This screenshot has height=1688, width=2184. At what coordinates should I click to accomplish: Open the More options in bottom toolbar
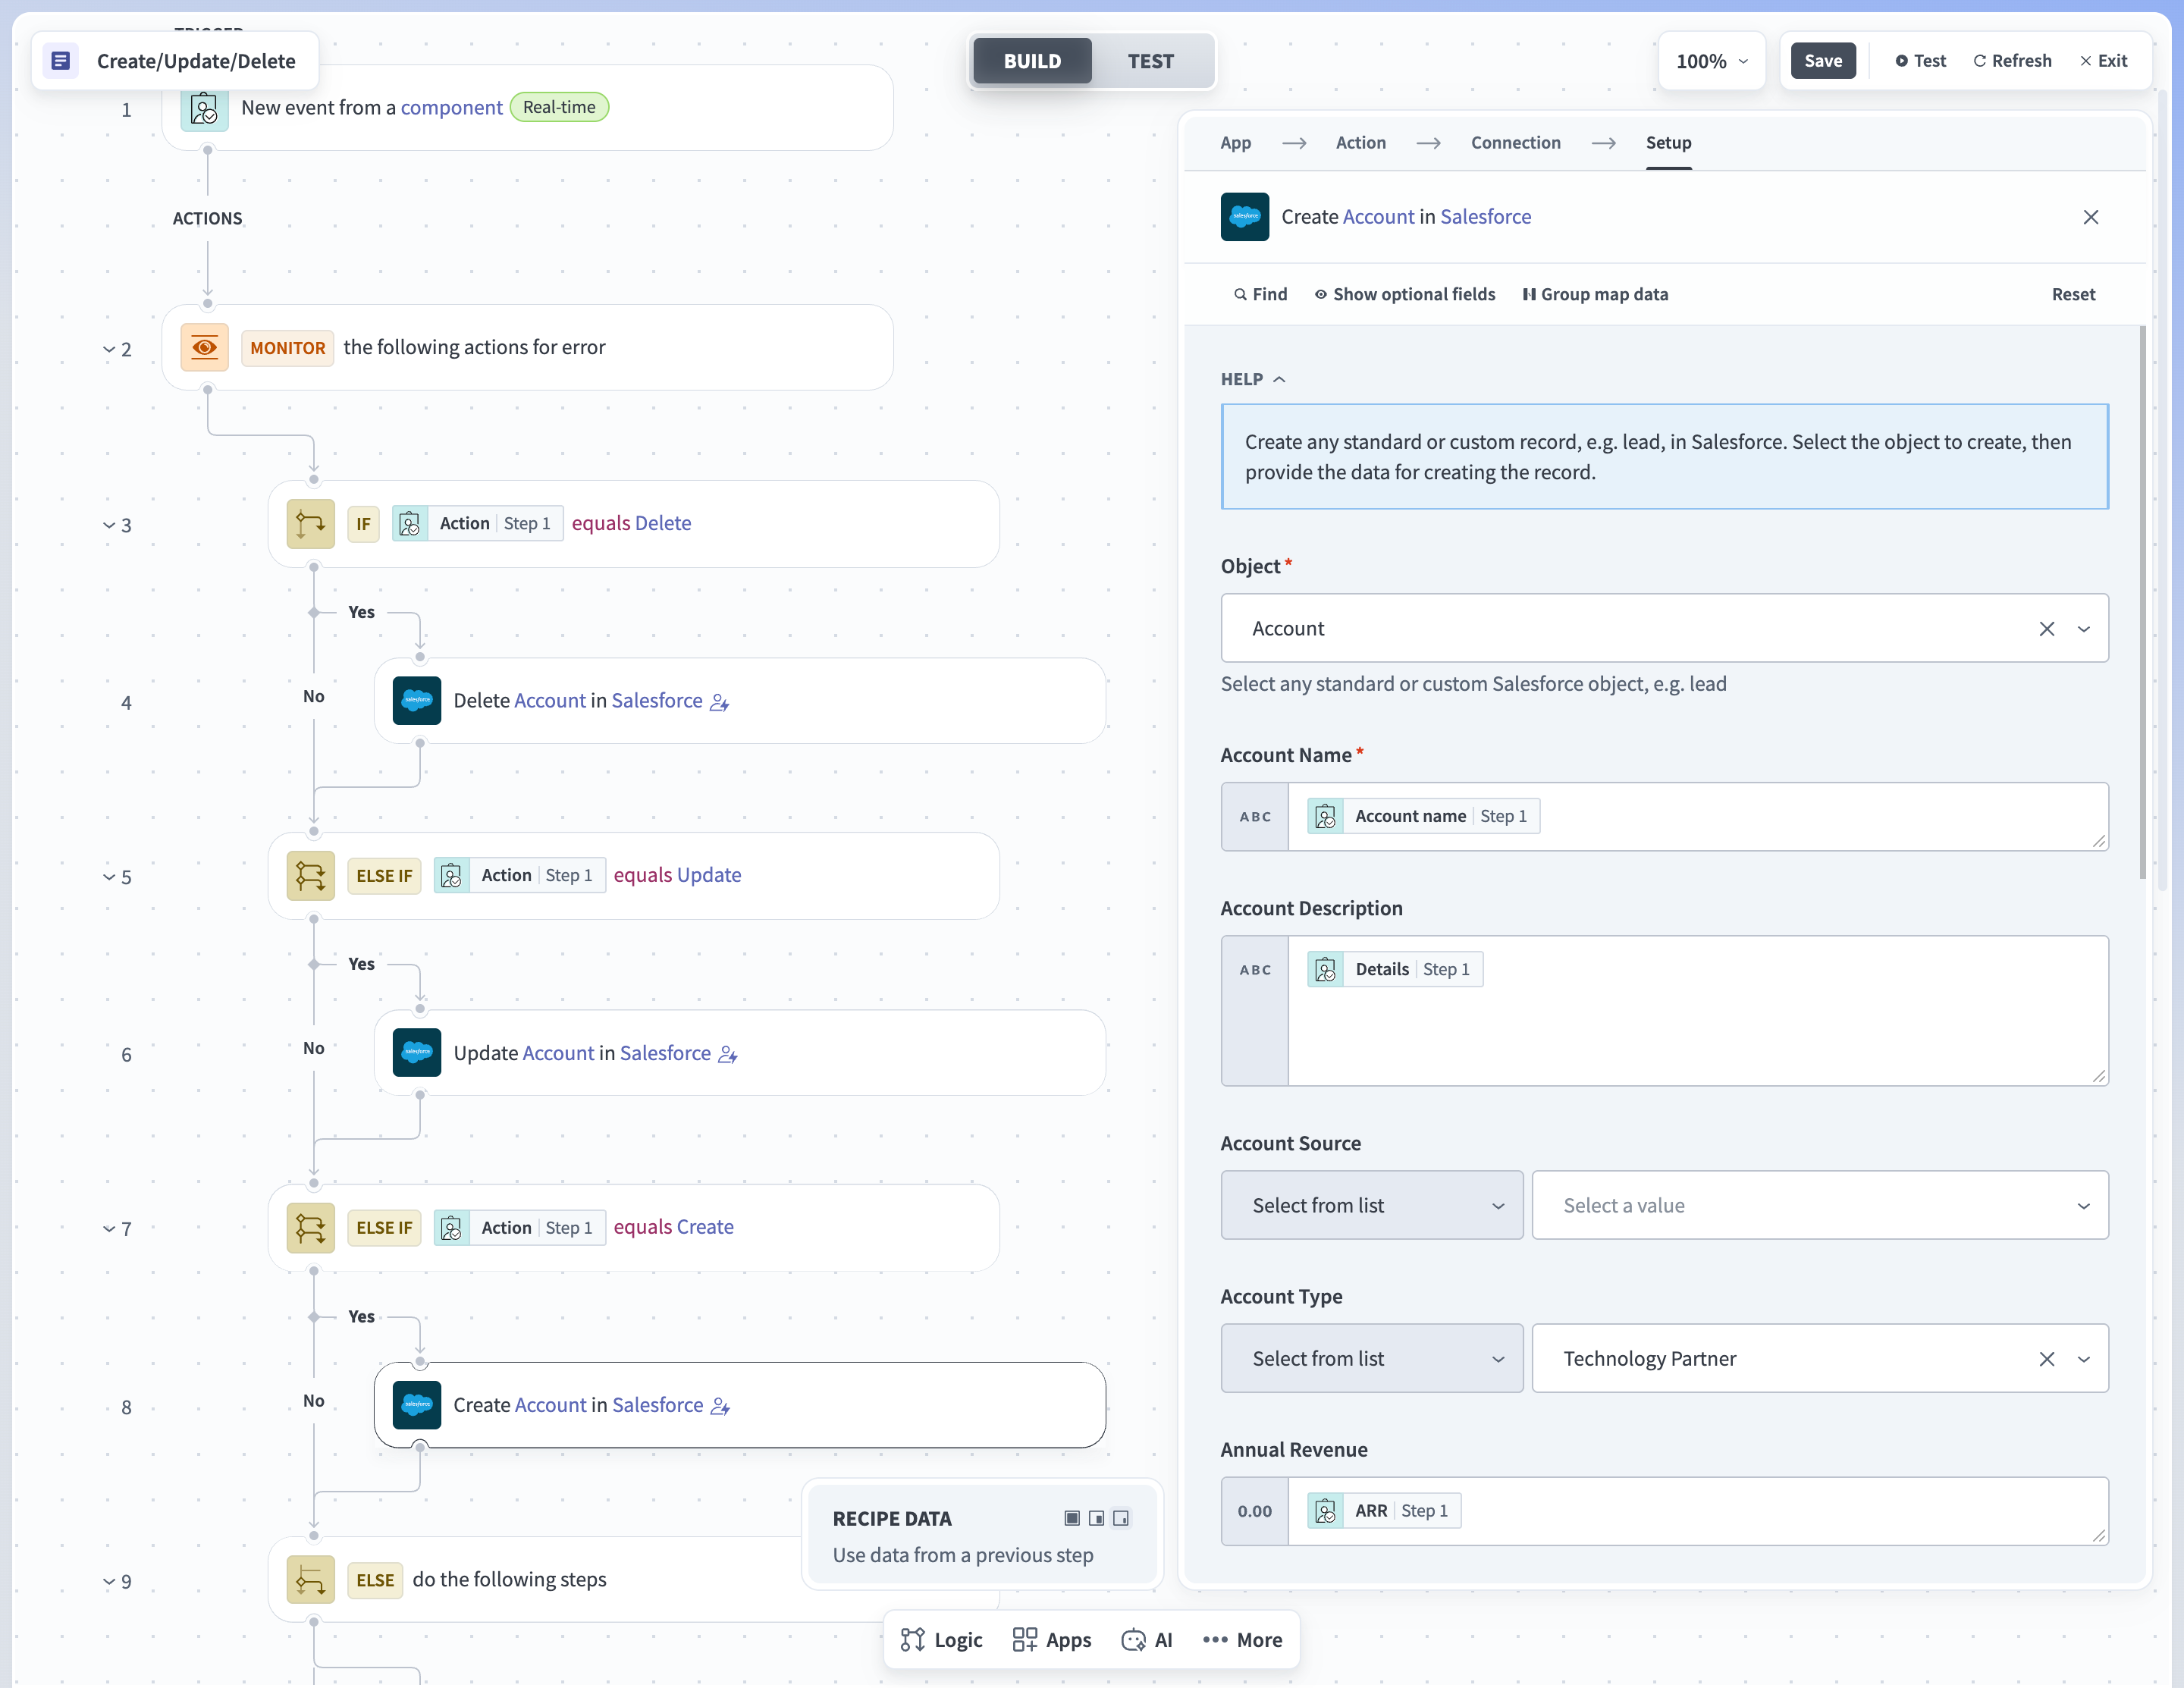coord(1243,1640)
